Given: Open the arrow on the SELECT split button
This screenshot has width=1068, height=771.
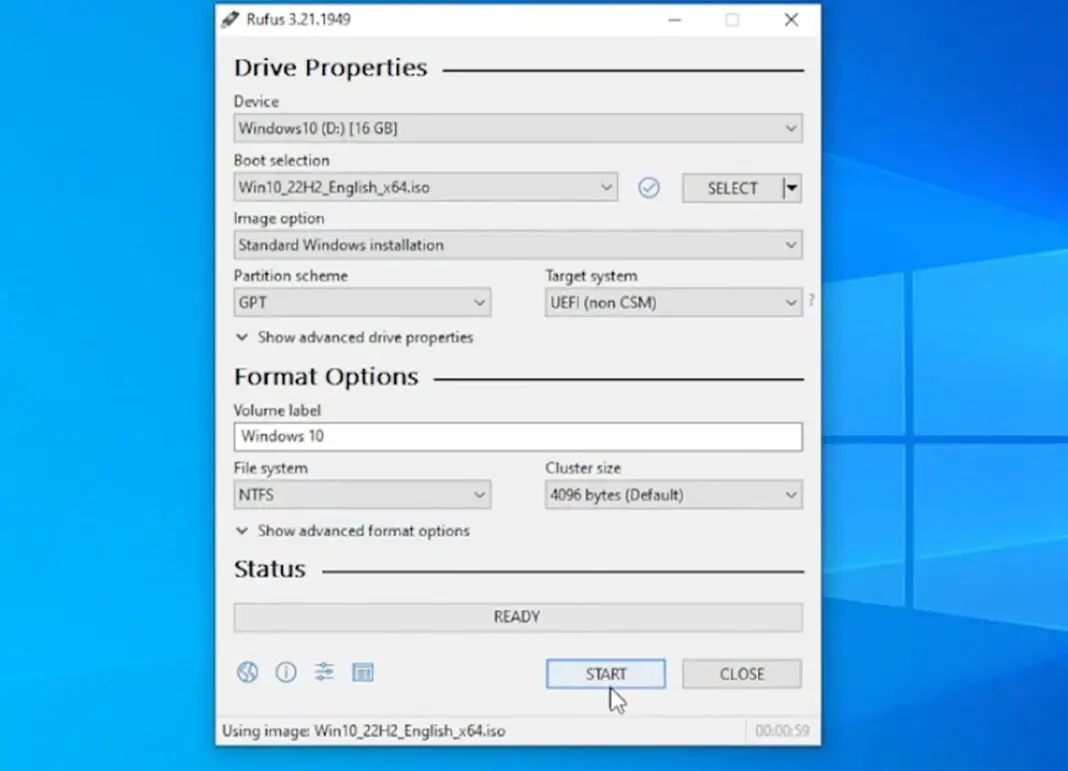Looking at the screenshot, I should point(790,188).
